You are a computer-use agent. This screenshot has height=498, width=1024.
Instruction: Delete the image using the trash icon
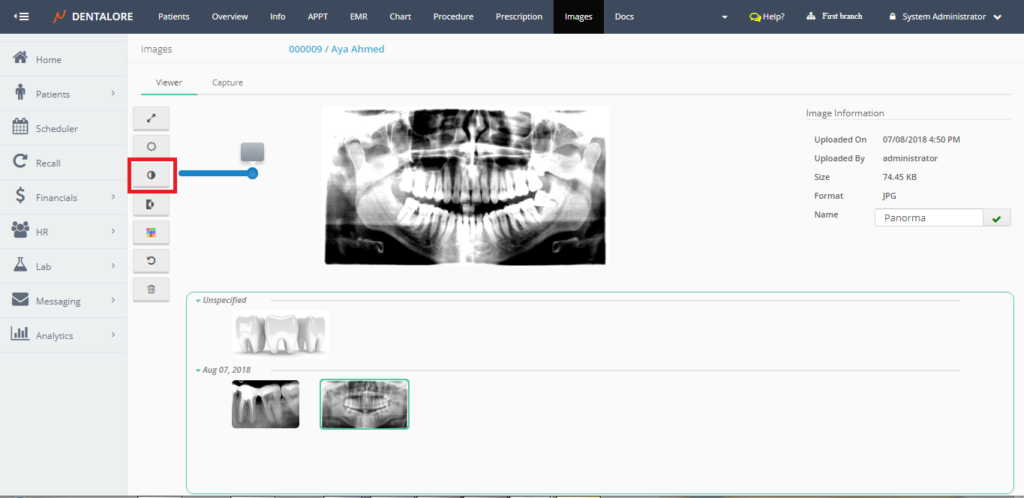point(151,289)
